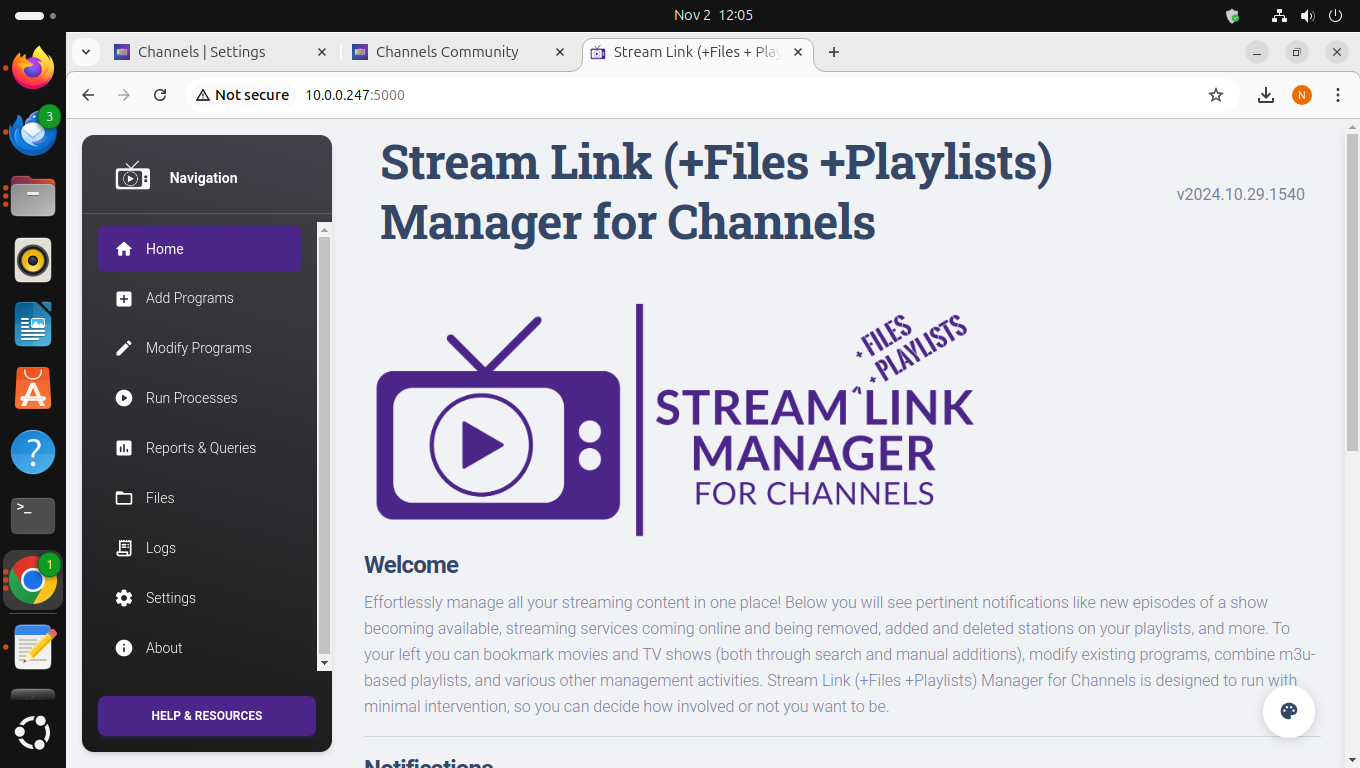Open the Chrome three-dot menu
The image size is (1360, 768).
point(1338,95)
